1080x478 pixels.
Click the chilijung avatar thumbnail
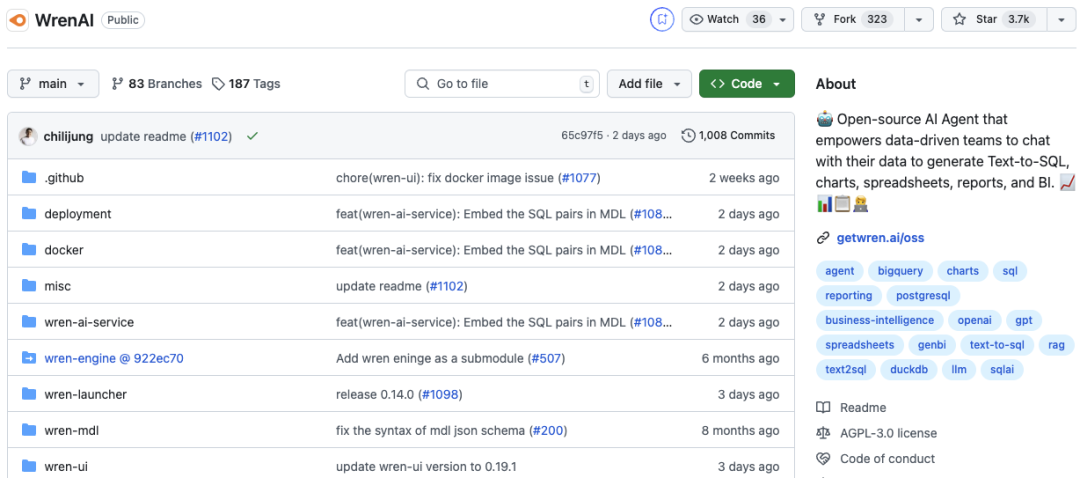tap(28, 136)
